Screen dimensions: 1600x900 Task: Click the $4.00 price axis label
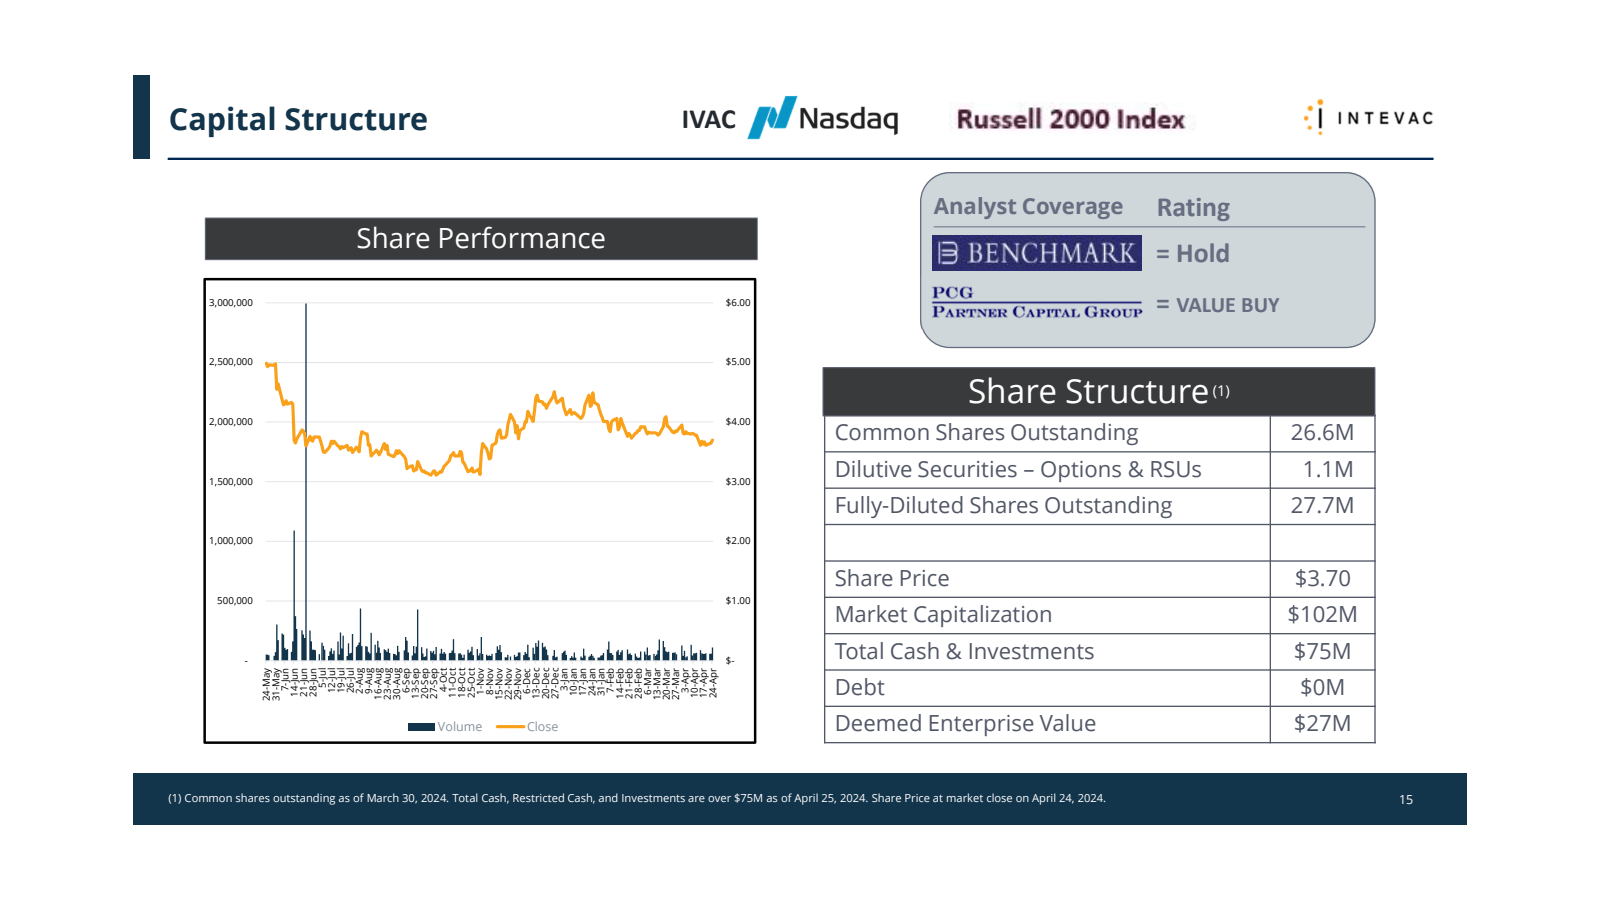(738, 422)
